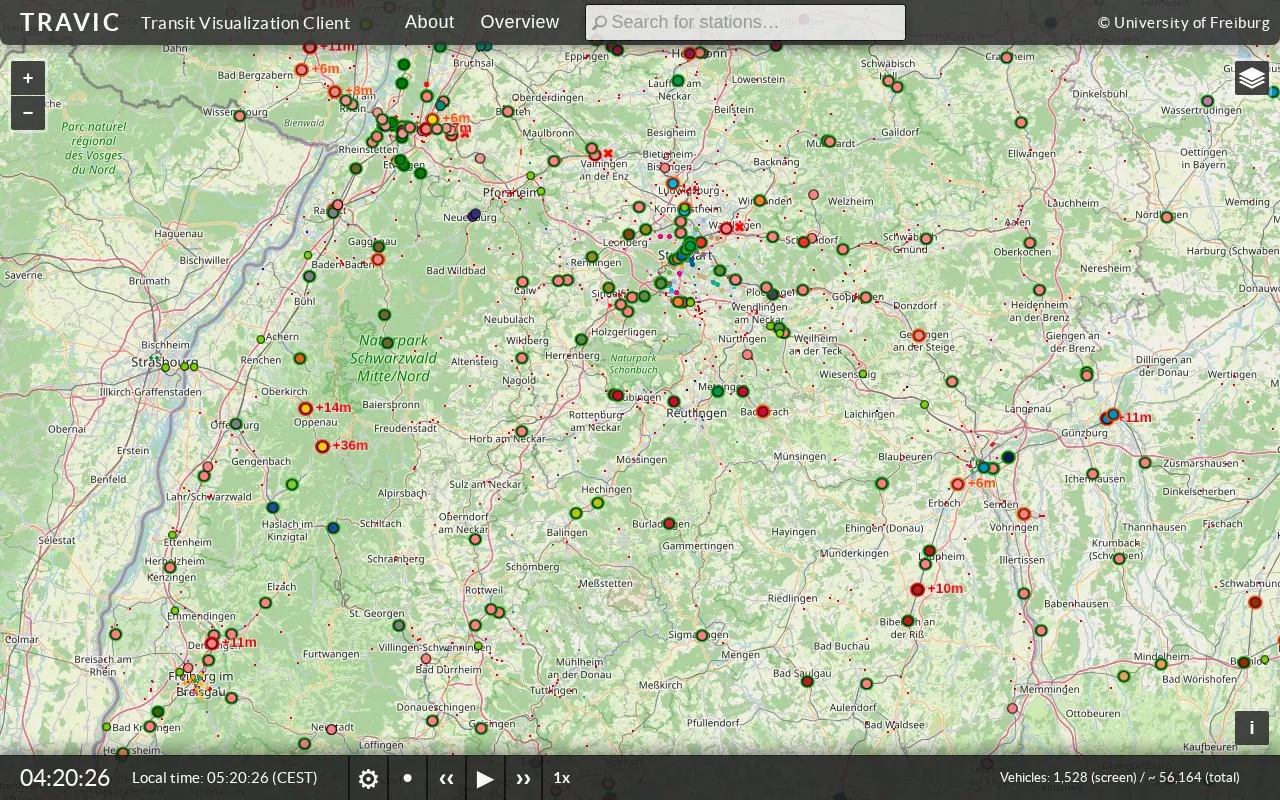Screen dimensions: 1280x800
Task: Open the About menu item
Action: 429,22
